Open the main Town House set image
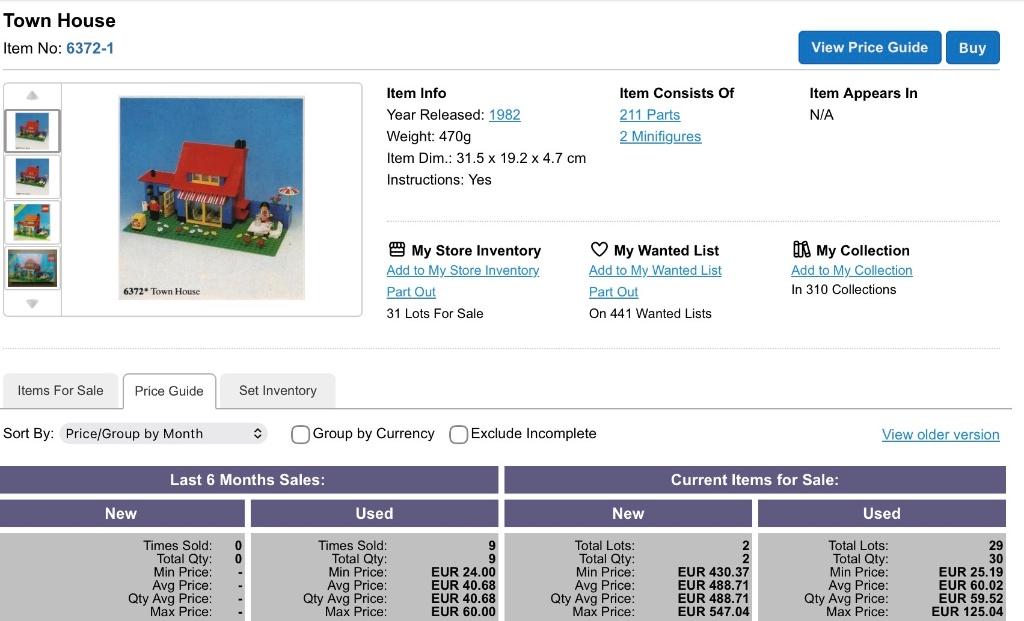Viewport: 1024px width, 621px height. 212,199
